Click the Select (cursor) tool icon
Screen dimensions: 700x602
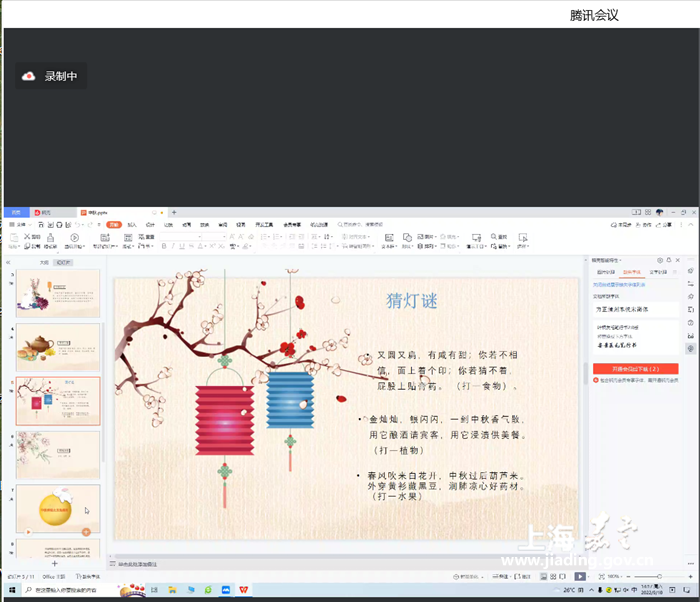click(x=522, y=237)
